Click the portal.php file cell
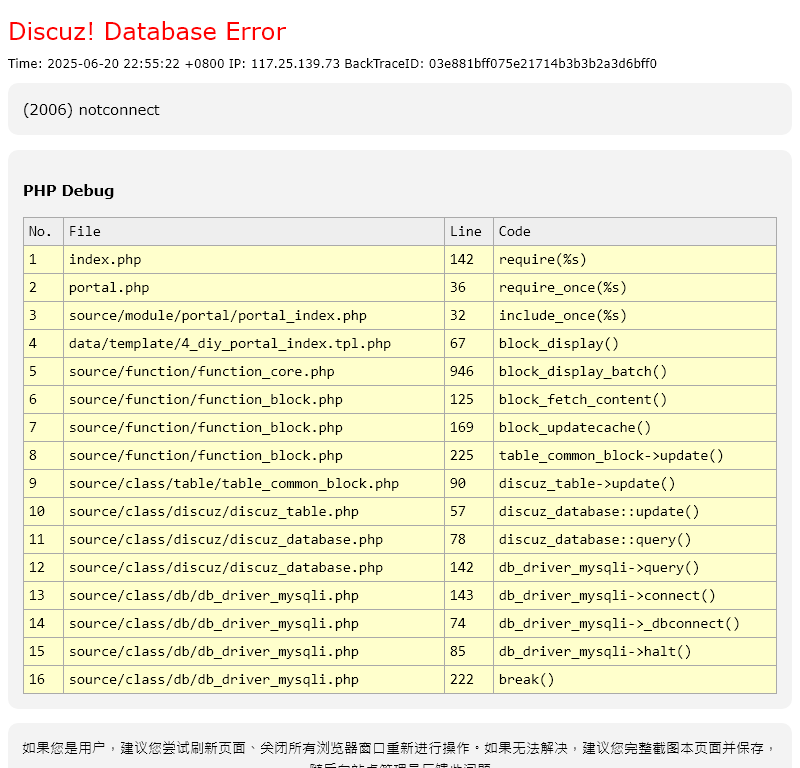Viewport: 800px width, 768px height. (109, 288)
